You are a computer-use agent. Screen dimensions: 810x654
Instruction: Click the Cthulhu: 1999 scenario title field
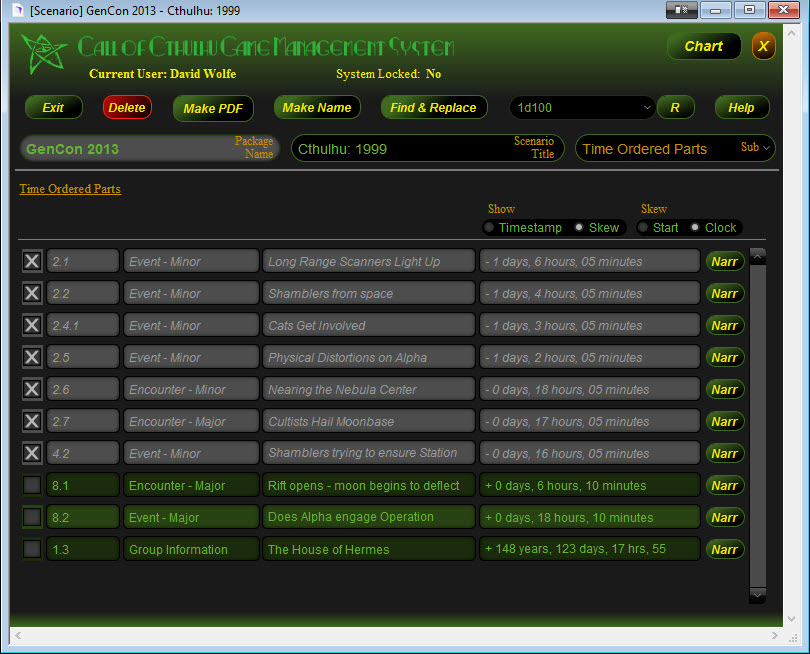point(427,148)
